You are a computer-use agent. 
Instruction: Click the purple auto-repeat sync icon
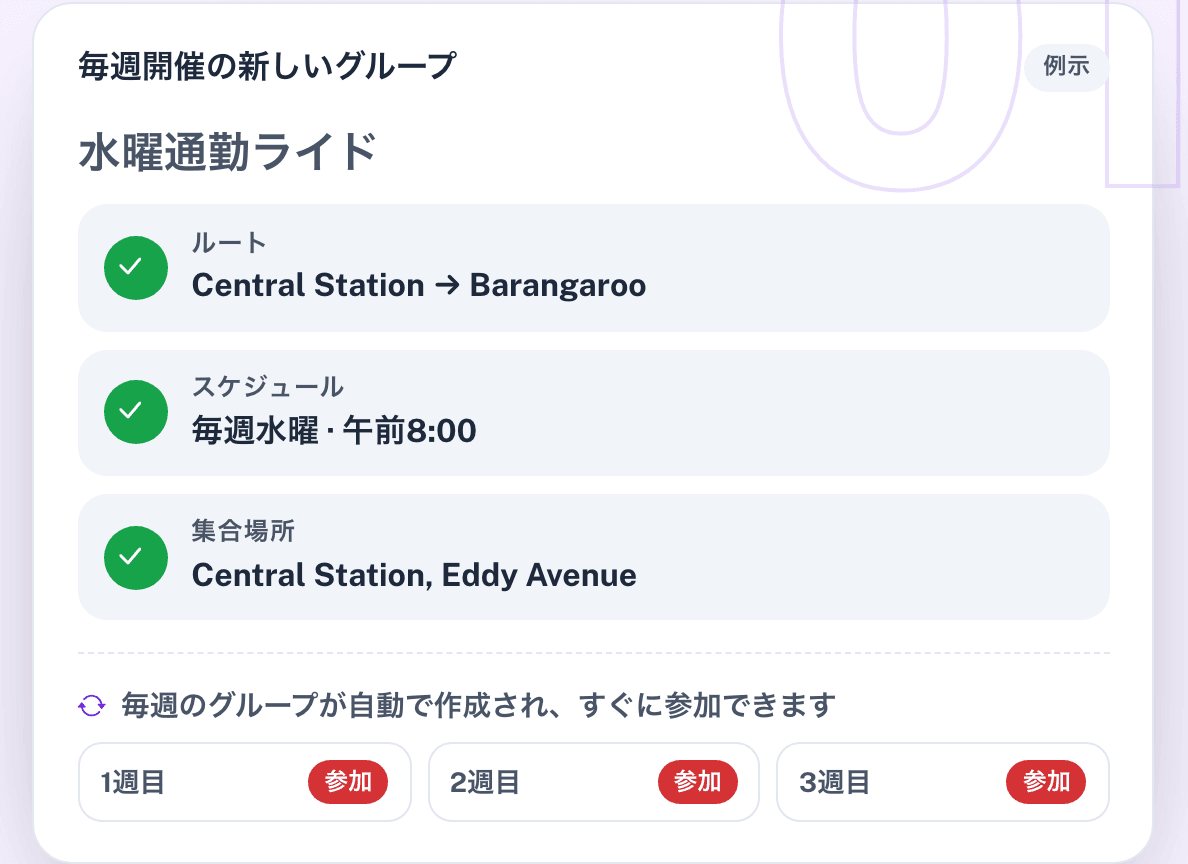click(92, 706)
